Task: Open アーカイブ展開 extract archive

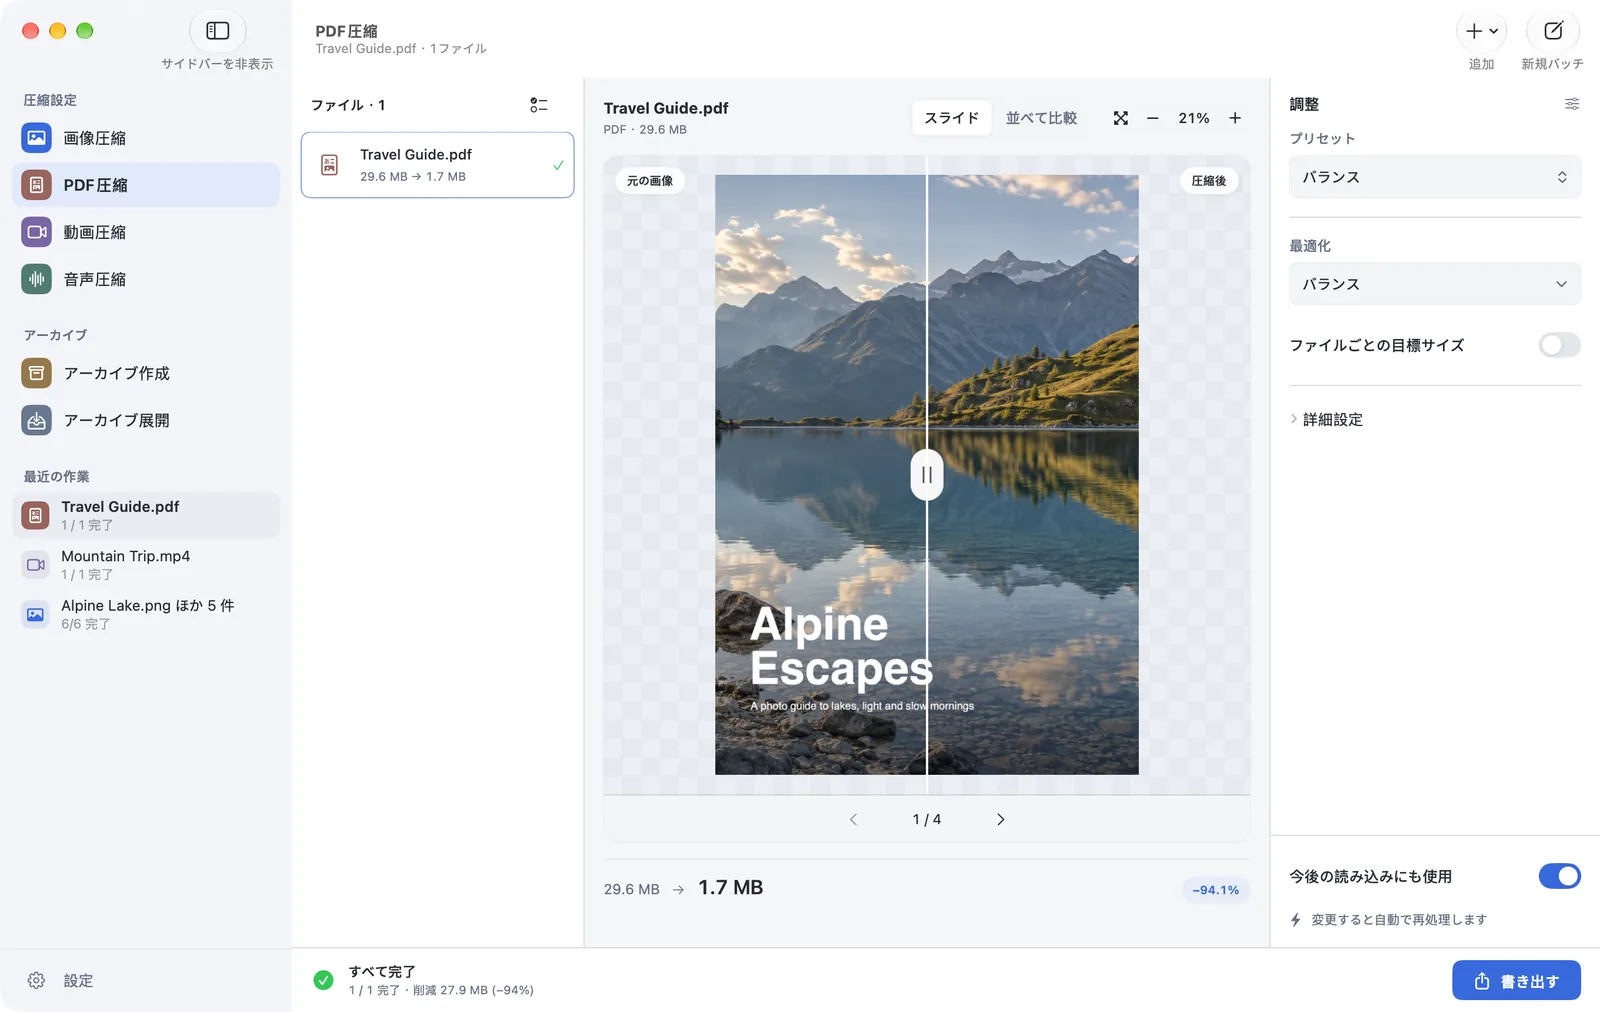Action: (x=146, y=420)
